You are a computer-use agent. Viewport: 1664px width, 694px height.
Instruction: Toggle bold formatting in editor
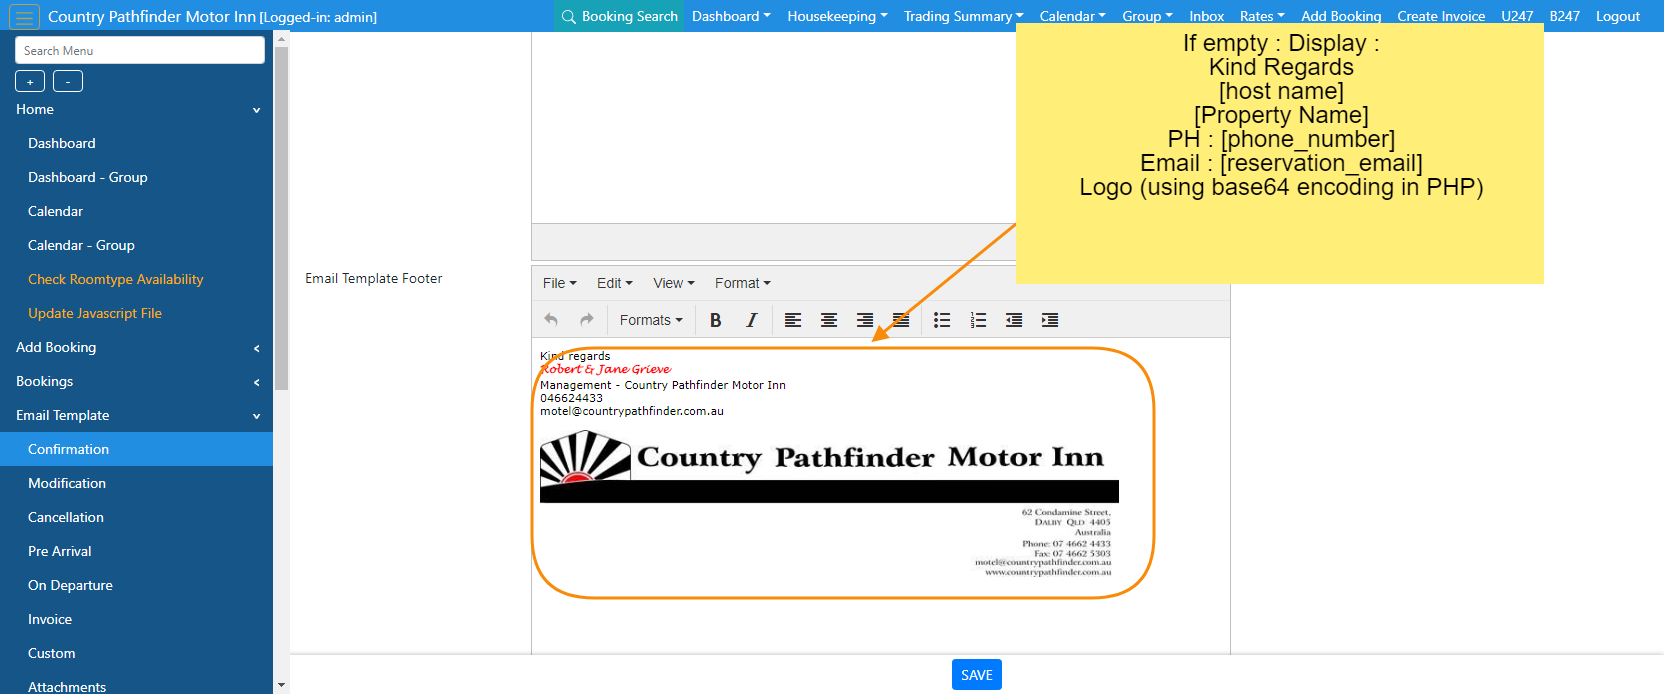716,320
